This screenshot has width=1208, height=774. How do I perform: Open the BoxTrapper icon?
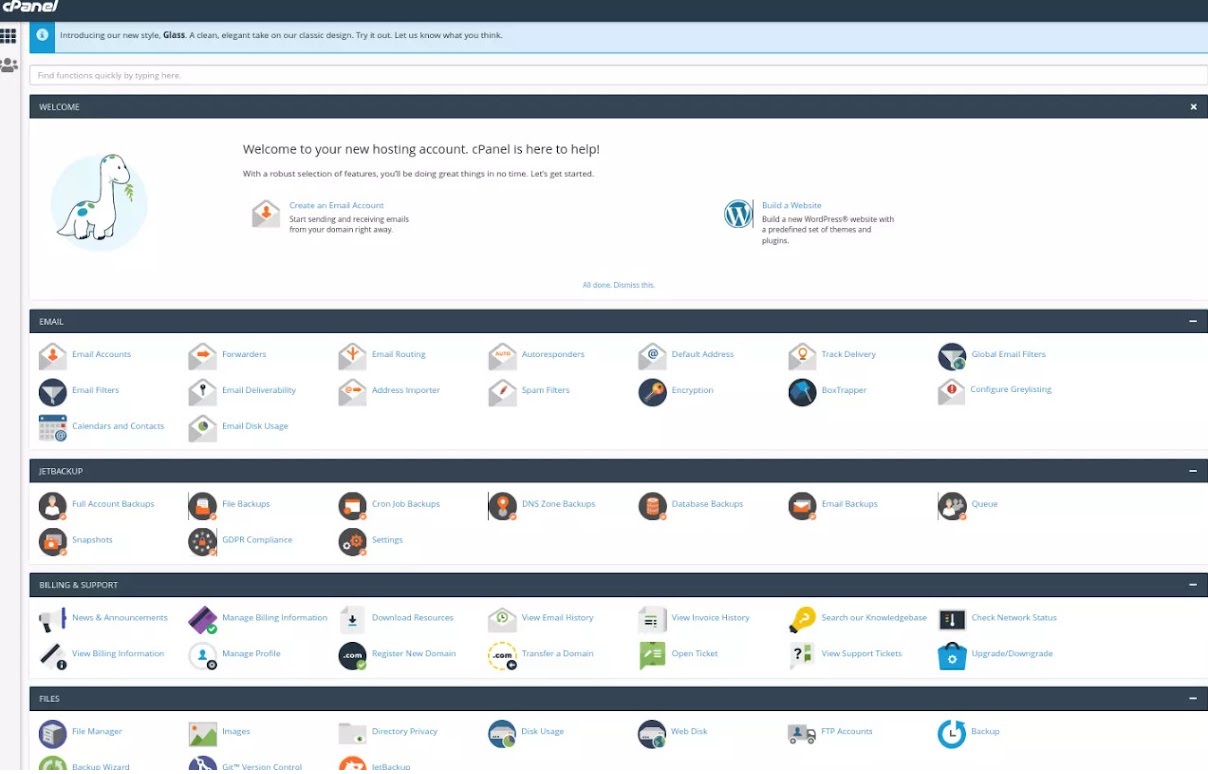point(802,392)
